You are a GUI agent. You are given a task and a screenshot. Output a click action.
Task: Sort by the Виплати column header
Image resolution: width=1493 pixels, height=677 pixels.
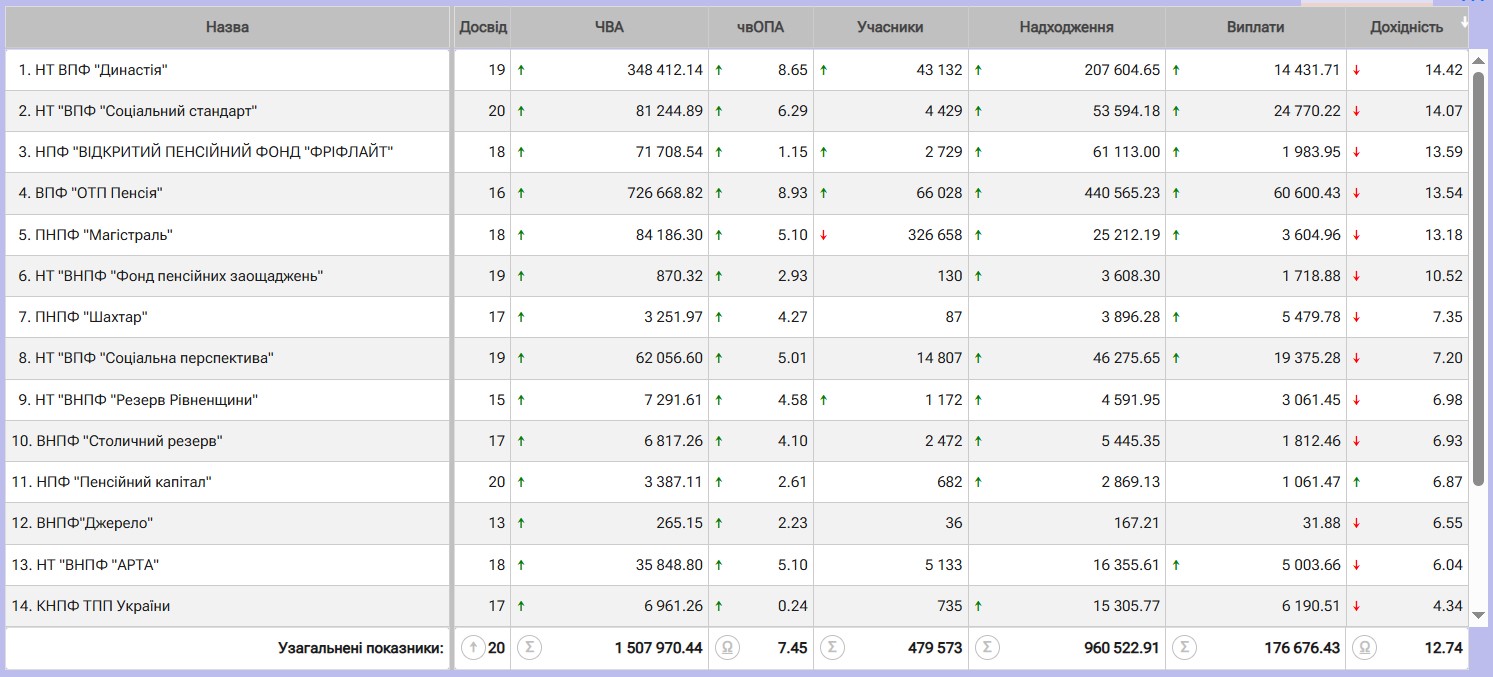(x=1255, y=27)
